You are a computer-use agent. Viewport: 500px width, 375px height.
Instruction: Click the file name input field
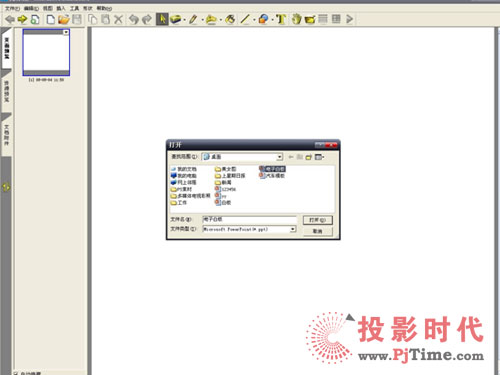coord(249,219)
